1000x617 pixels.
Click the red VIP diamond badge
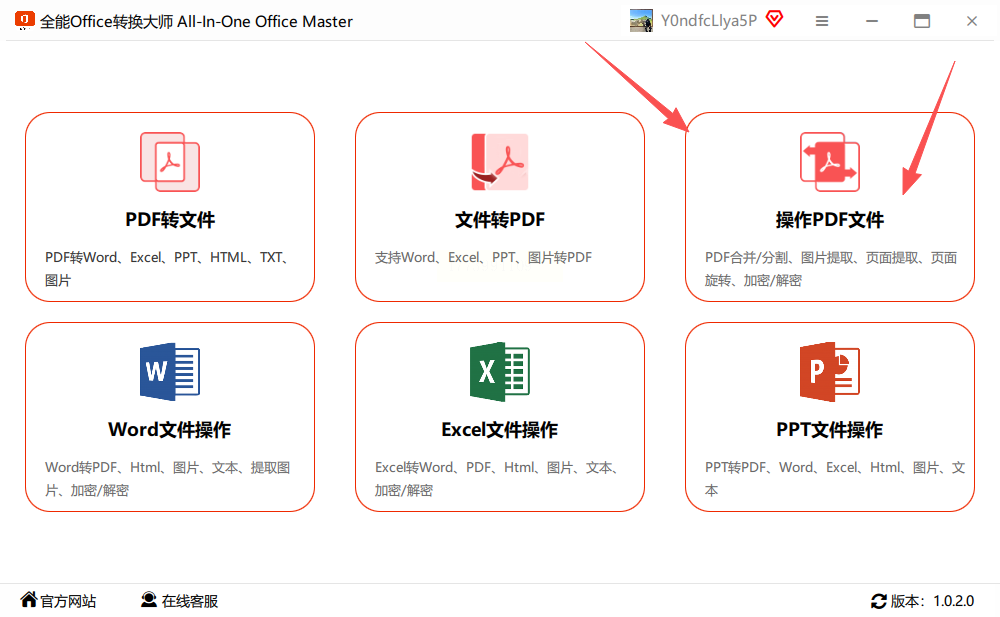pyautogui.click(x=775, y=19)
